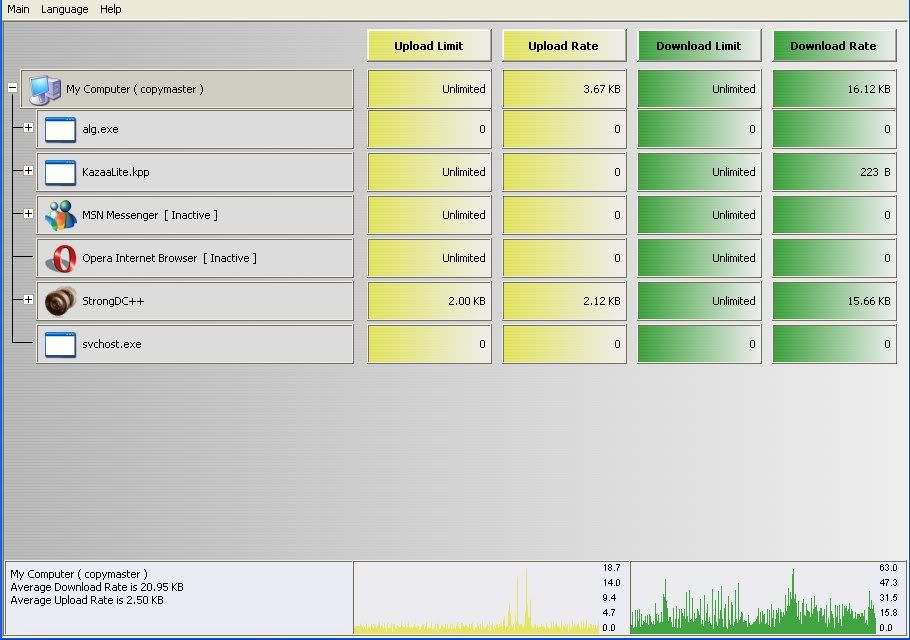Viewport: 910px width, 640px height.
Task: Click StrongDC++ download limit Unlimited cell
Action: click(699, 301)
